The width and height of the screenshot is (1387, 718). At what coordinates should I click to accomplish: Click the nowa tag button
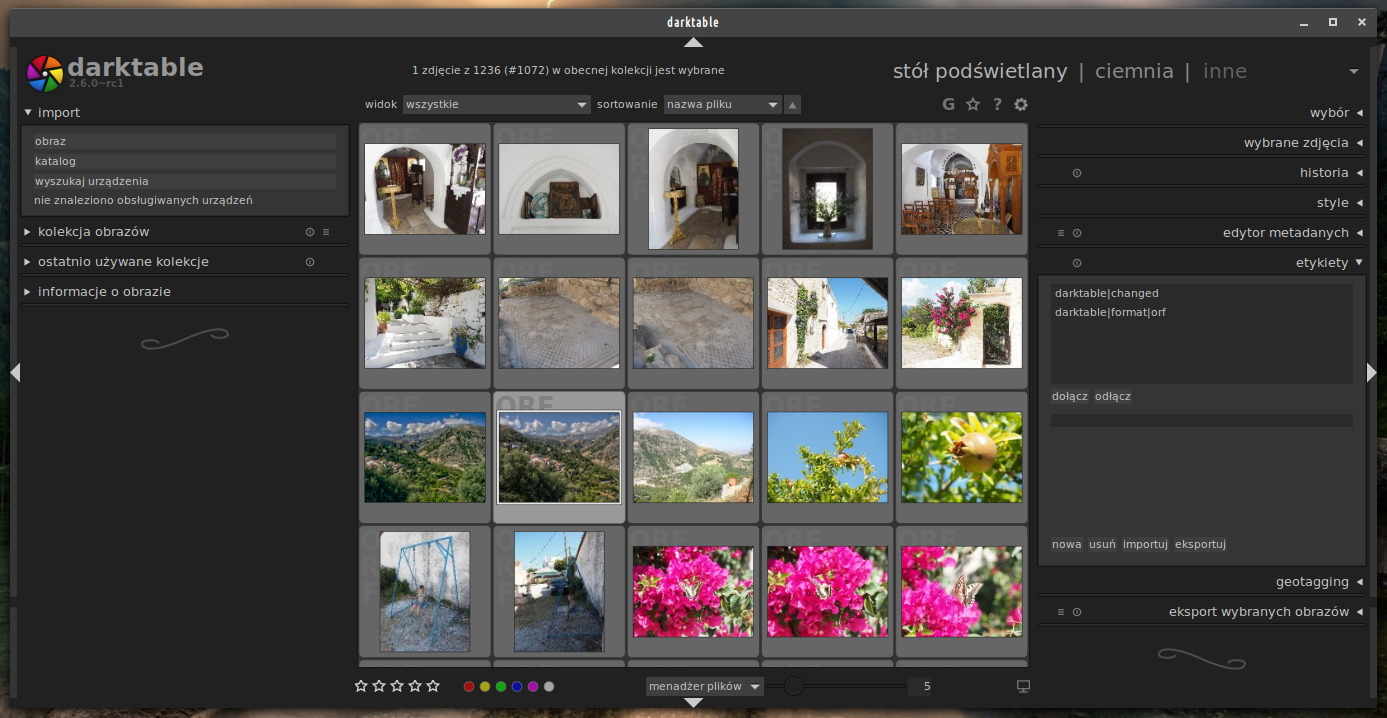tap(1067, 544)
